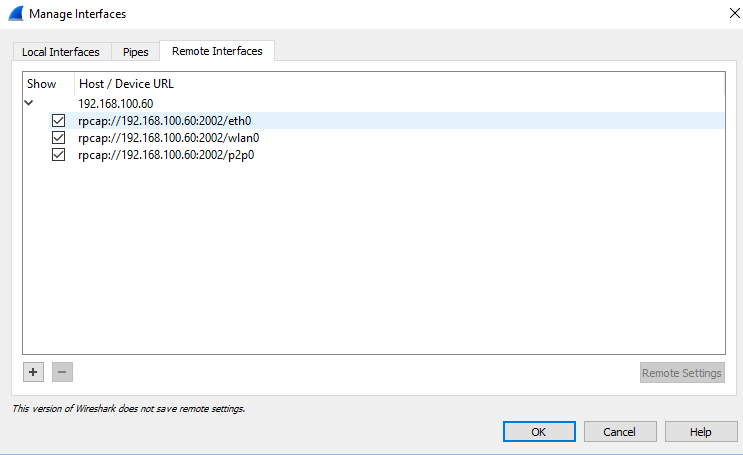743x455 pixels.
Task: Toggle the wlan0 interface Show checkbox
Action: coord(58,138)
